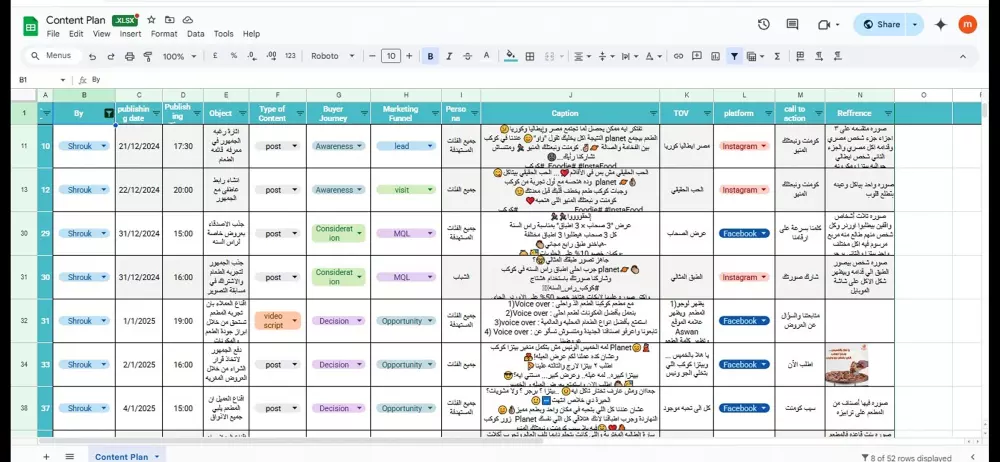1000x462 pixels.
Task: Select the Content Plan sheet tab
Action: pyautogui.click(x=126, y=456)
